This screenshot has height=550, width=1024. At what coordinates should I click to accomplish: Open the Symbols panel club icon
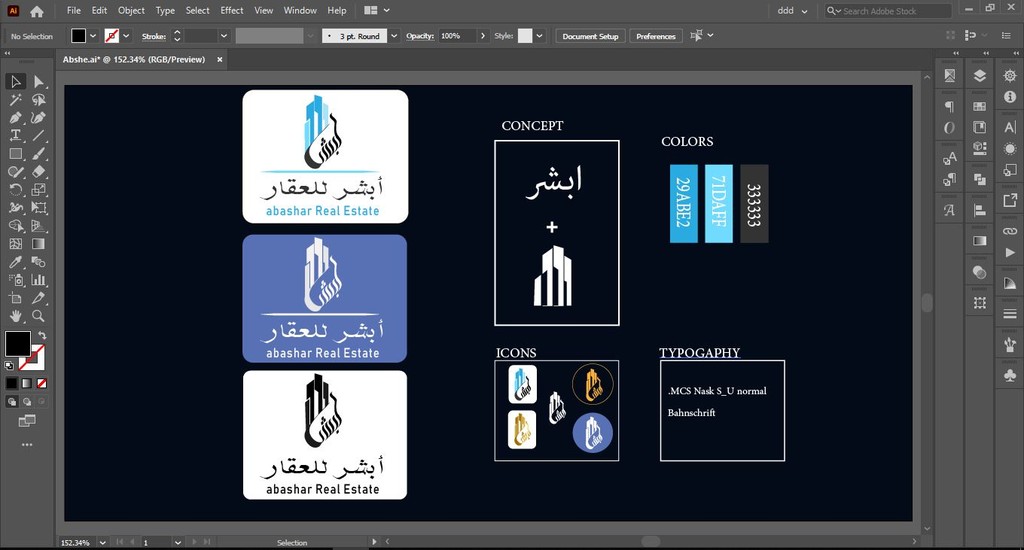coord(1010,375)
